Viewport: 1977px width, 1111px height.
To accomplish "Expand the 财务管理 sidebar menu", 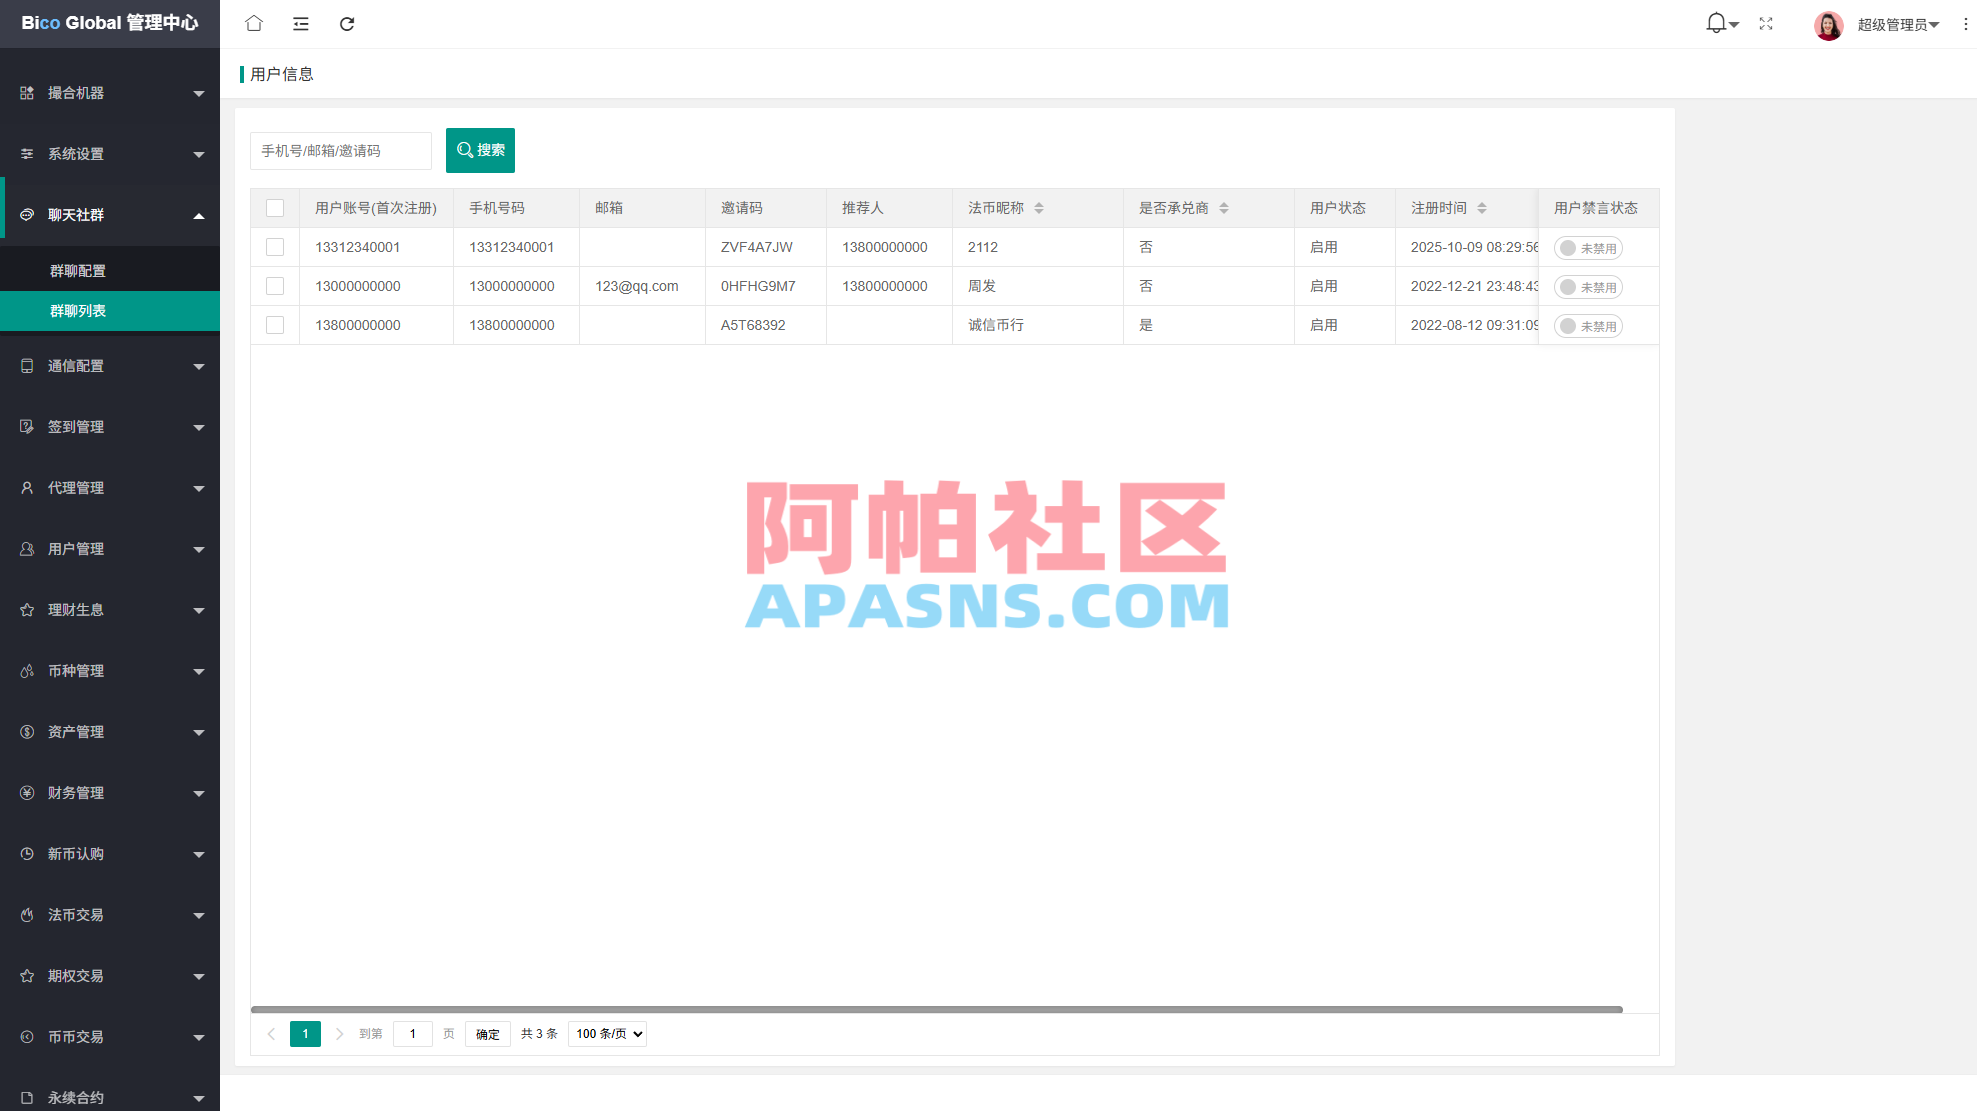I will point(110,792).
